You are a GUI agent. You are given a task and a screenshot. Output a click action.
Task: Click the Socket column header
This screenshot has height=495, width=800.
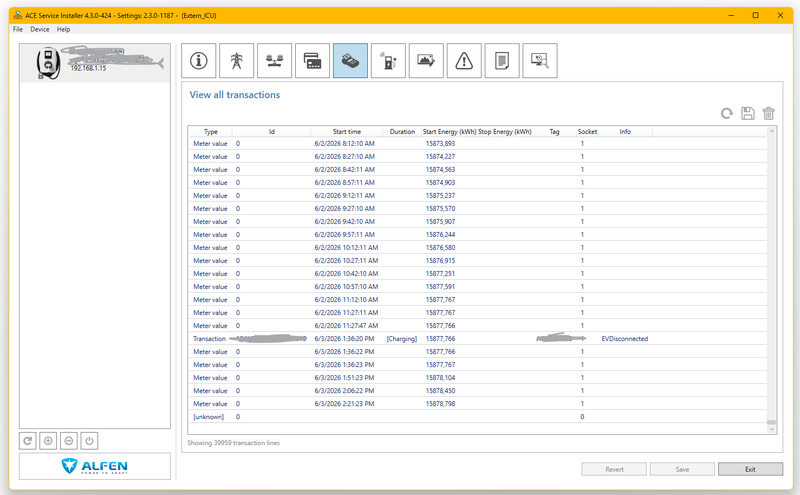coord(587,132)
